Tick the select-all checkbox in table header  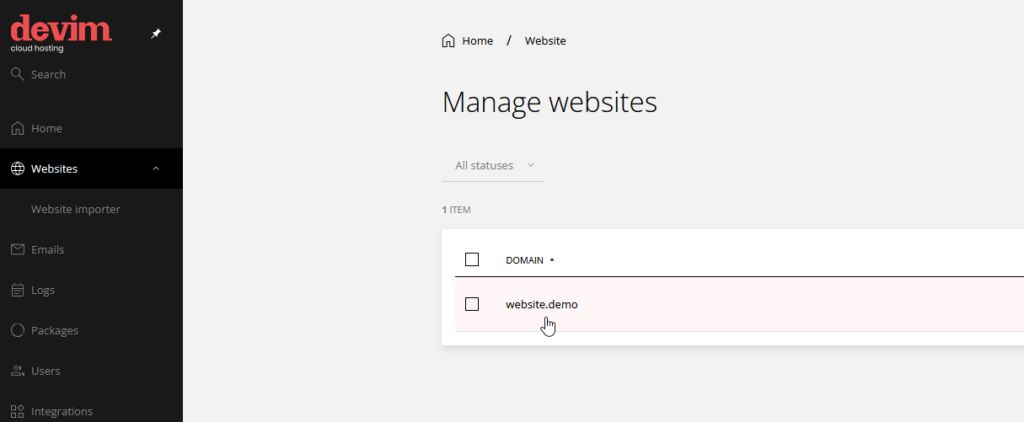coord(472,260)
